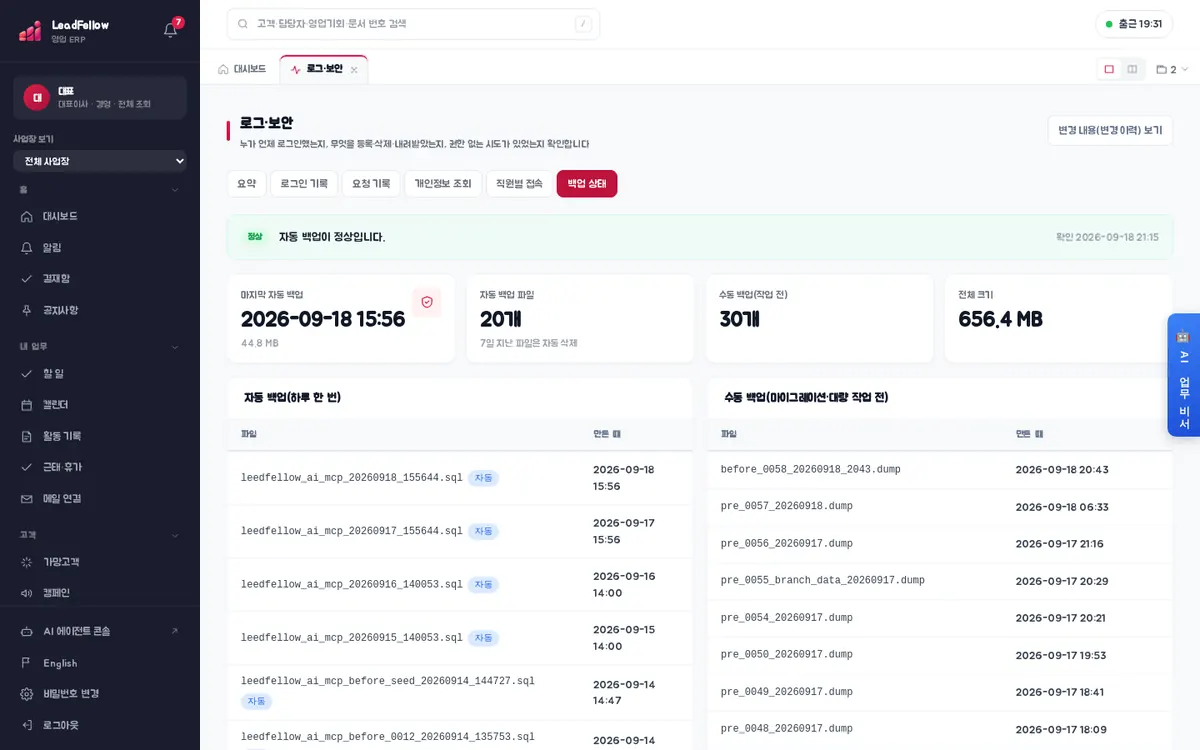Viewport: 1200px width, 750px height.
Task: Select before_0058_20260918_2043.dump file
Action: (811, 469)
